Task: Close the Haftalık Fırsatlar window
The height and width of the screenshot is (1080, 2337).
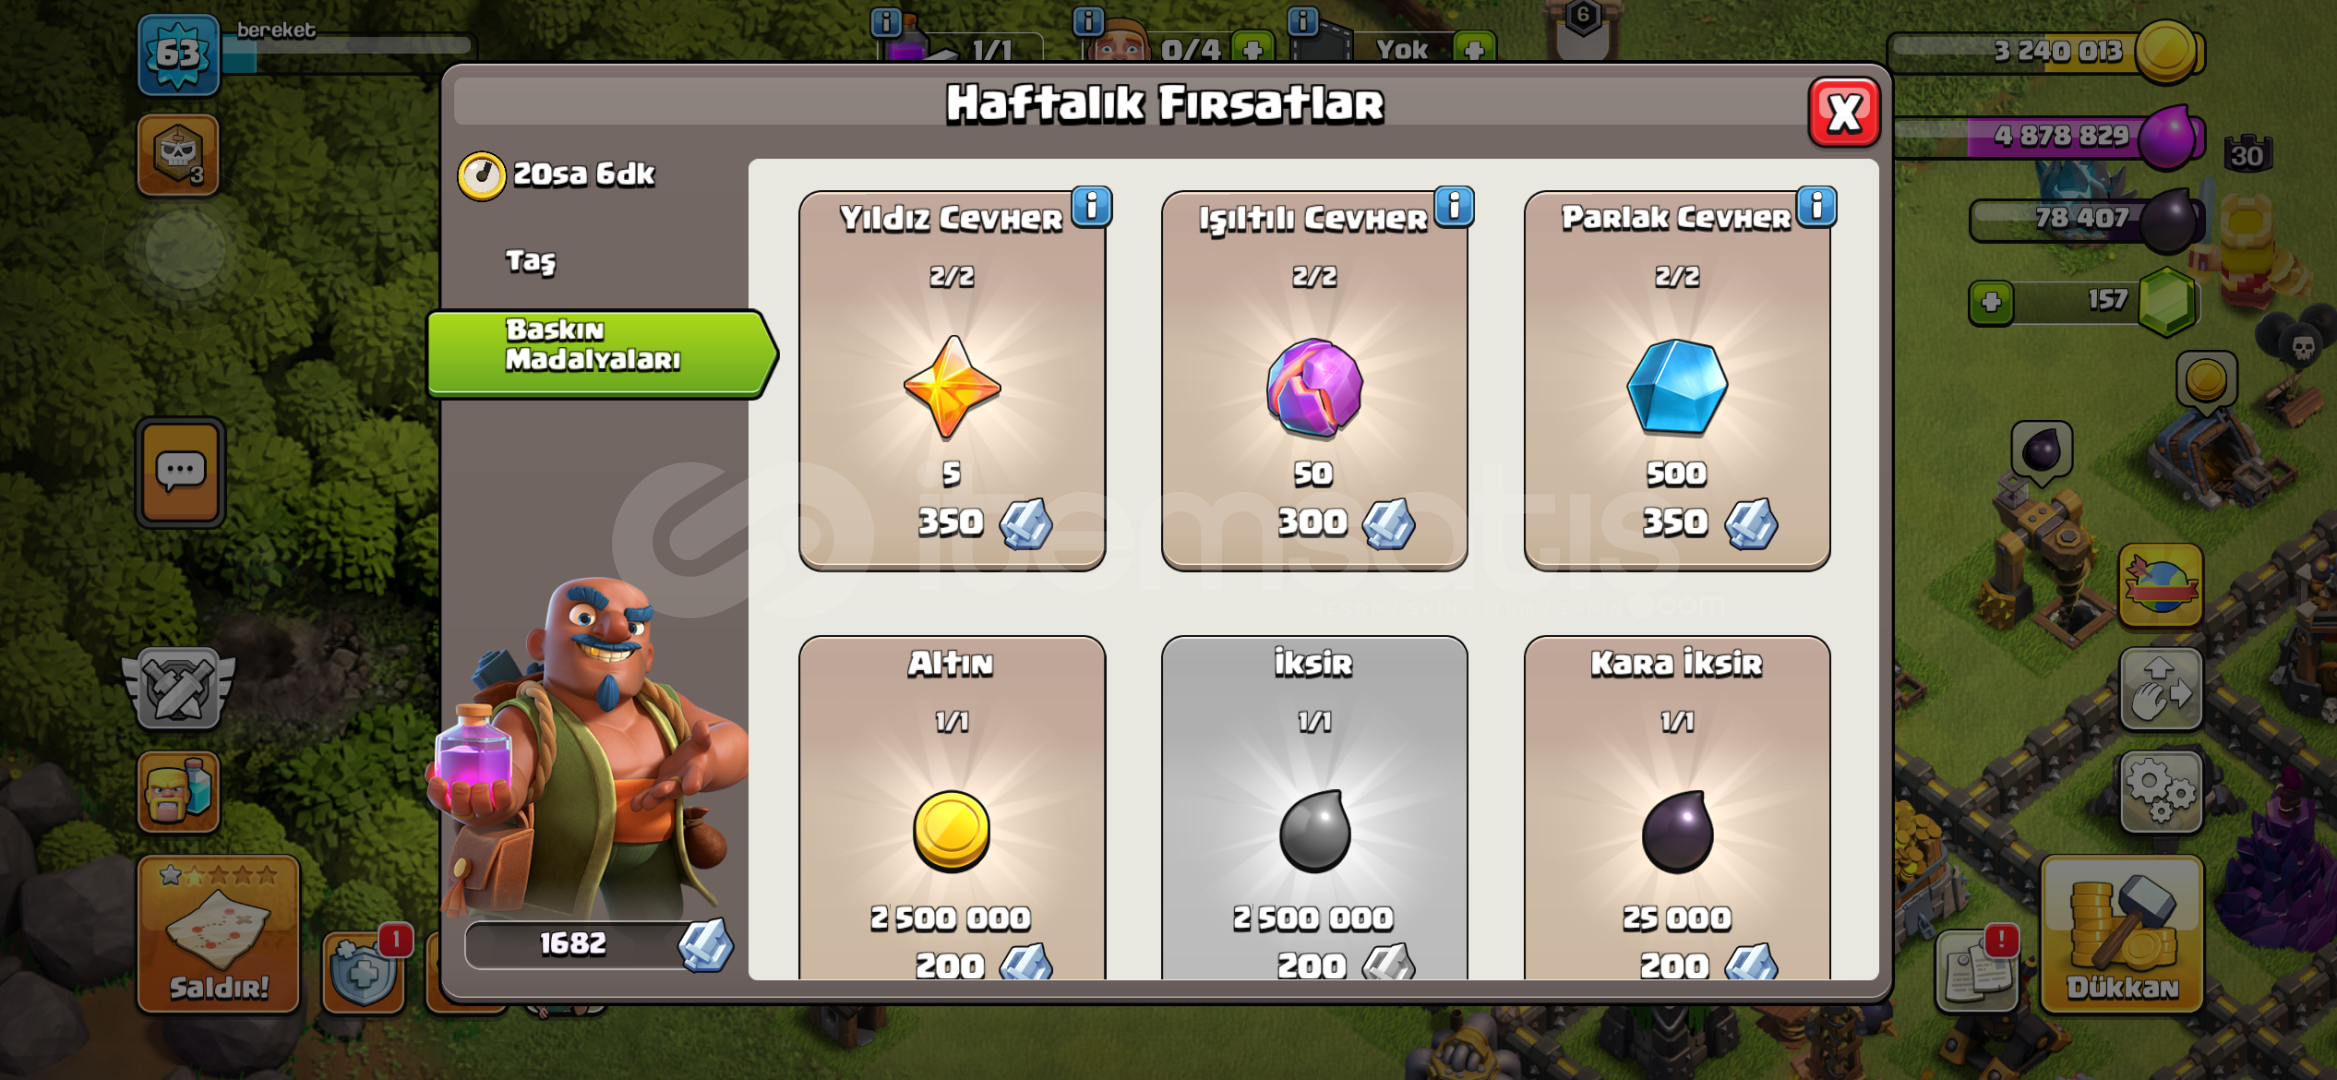Action: pyautogui.click(x=1844, y=112)
